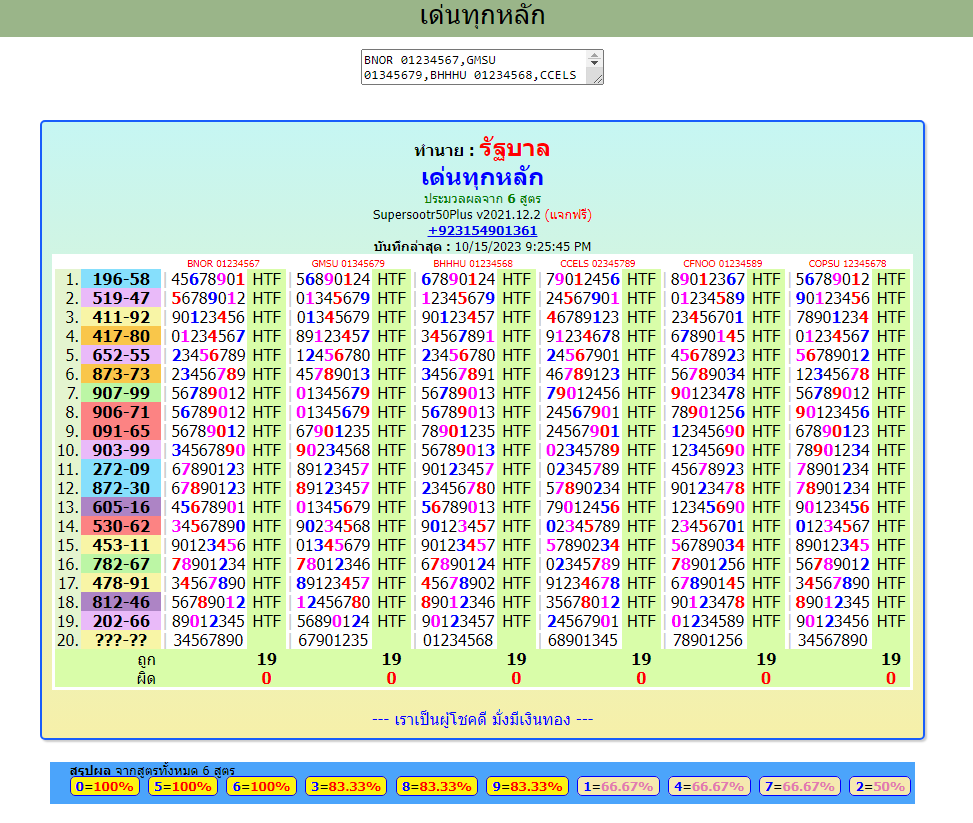The height and width of the screenshot is (823, 973).
Task: Click the textarea resize grip corner
Action: (598, 78)
